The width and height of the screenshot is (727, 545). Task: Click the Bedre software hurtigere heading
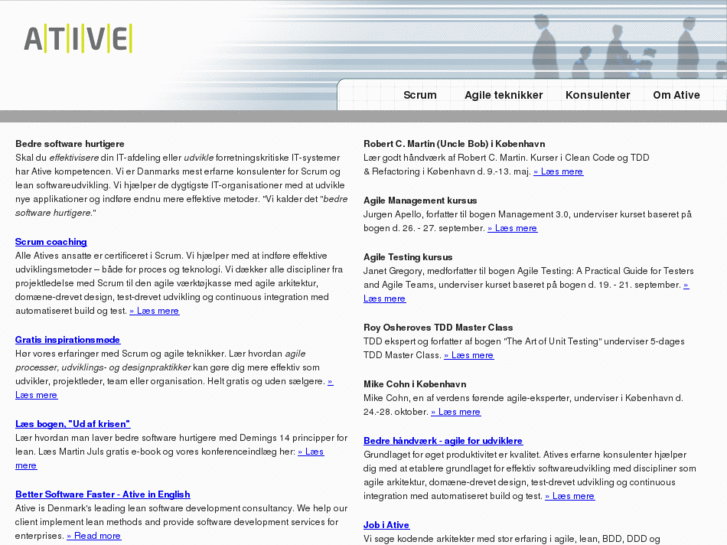(x=70, y=144)
